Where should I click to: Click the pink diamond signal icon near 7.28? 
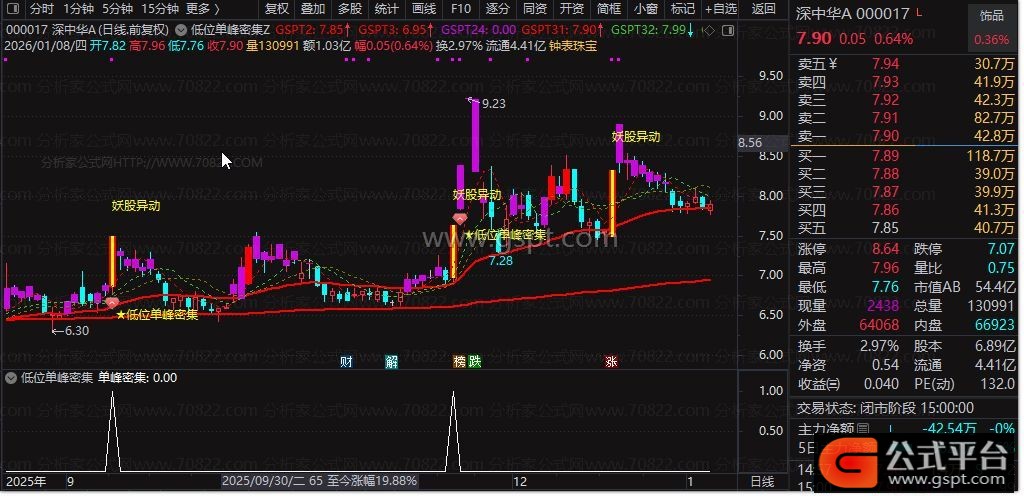pyautogui.click(x=460, y=217)
